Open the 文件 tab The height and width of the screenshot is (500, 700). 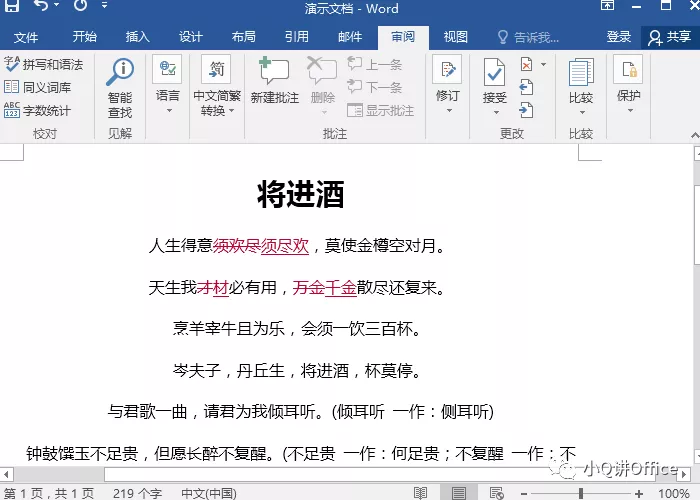(26, 37)
